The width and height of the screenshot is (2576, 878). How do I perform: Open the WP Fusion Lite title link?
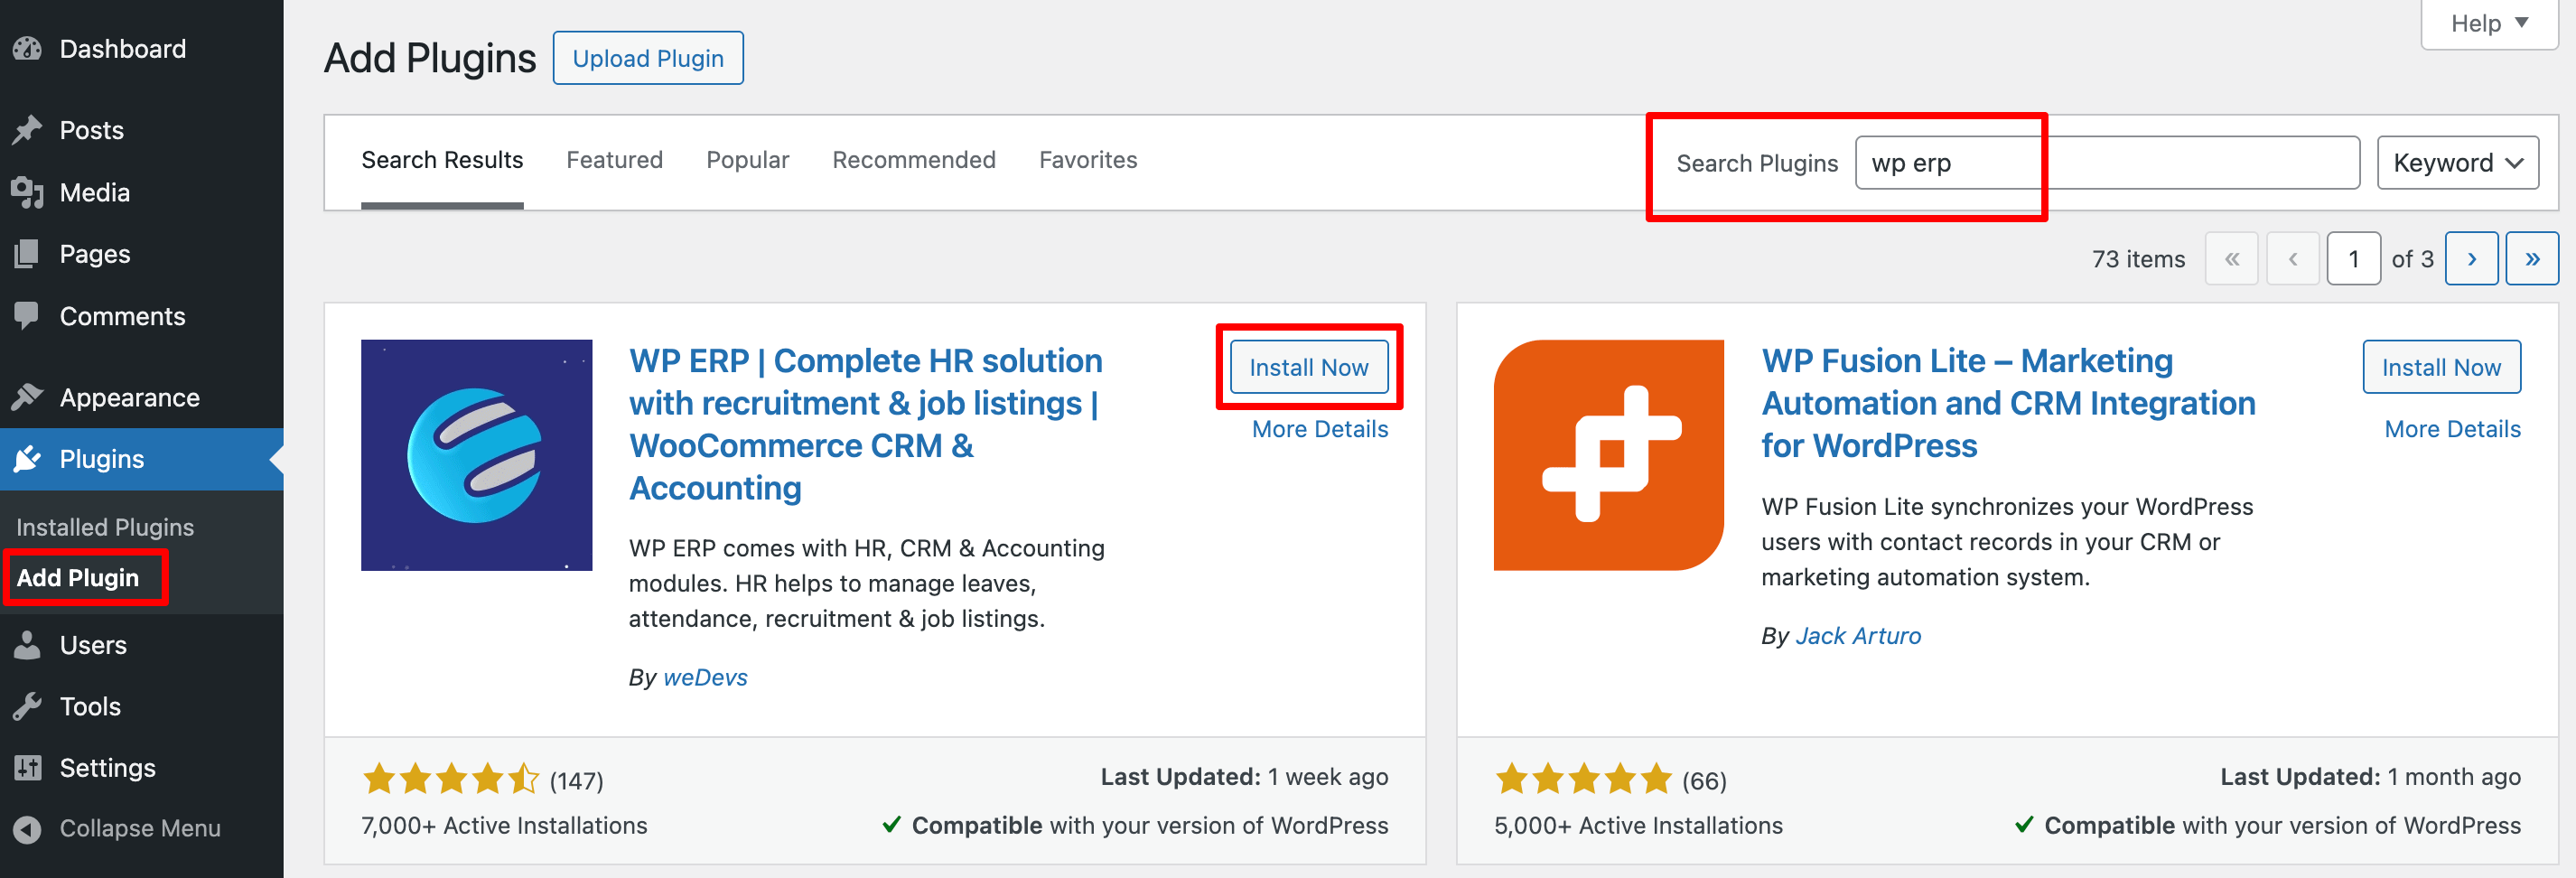pos(2008,403)
